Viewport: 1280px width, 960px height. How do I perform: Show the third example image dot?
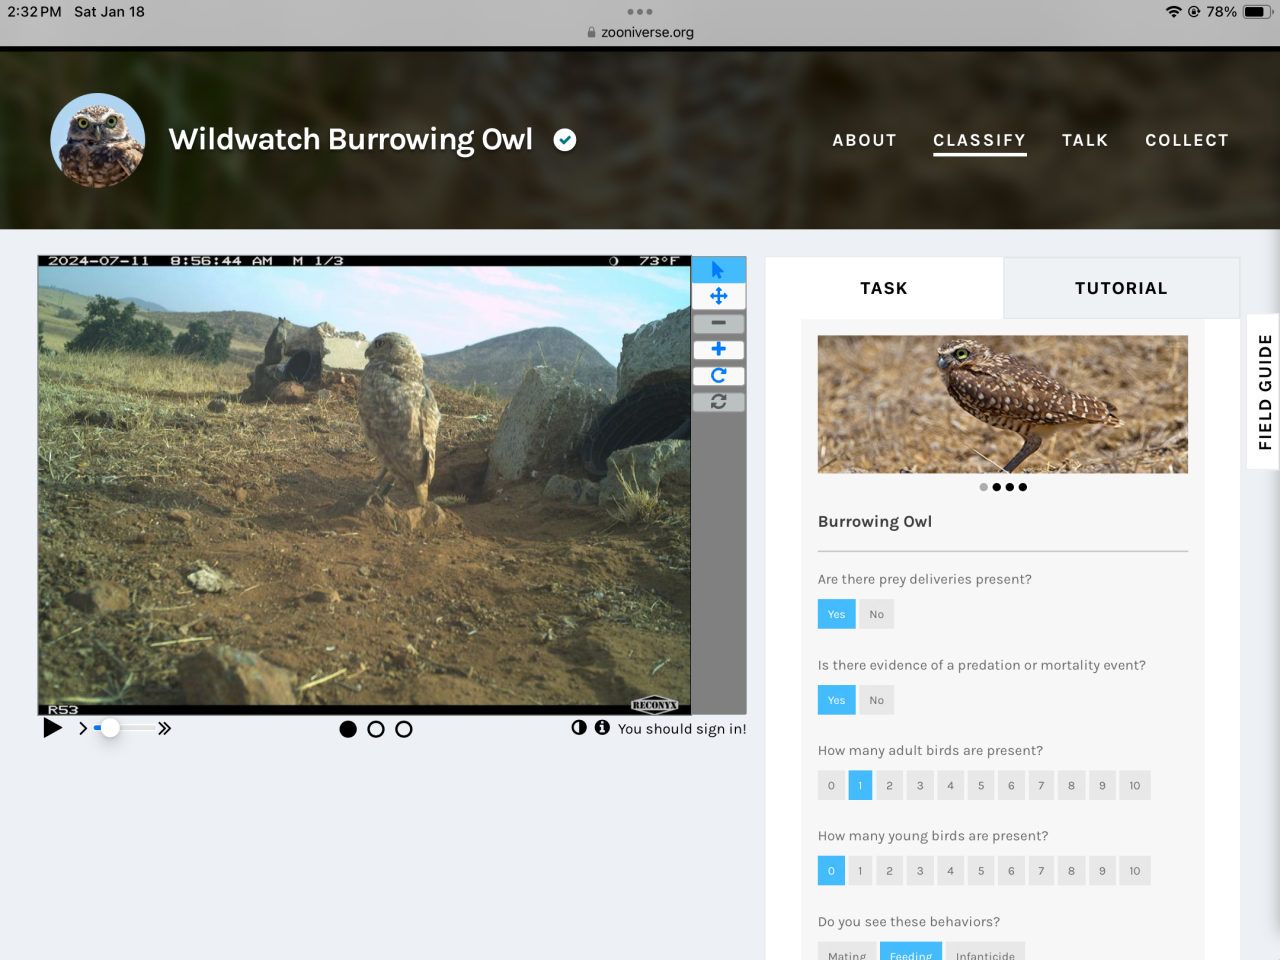(1010, 487)
